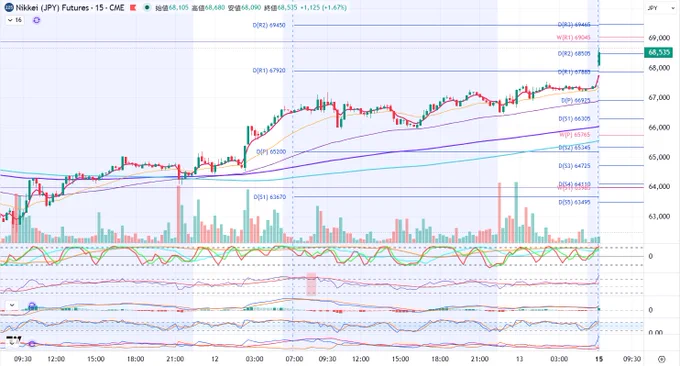Click the W(P) 65765 weekly pivot label
680x366 pixels.
click(x=574, y=135)
